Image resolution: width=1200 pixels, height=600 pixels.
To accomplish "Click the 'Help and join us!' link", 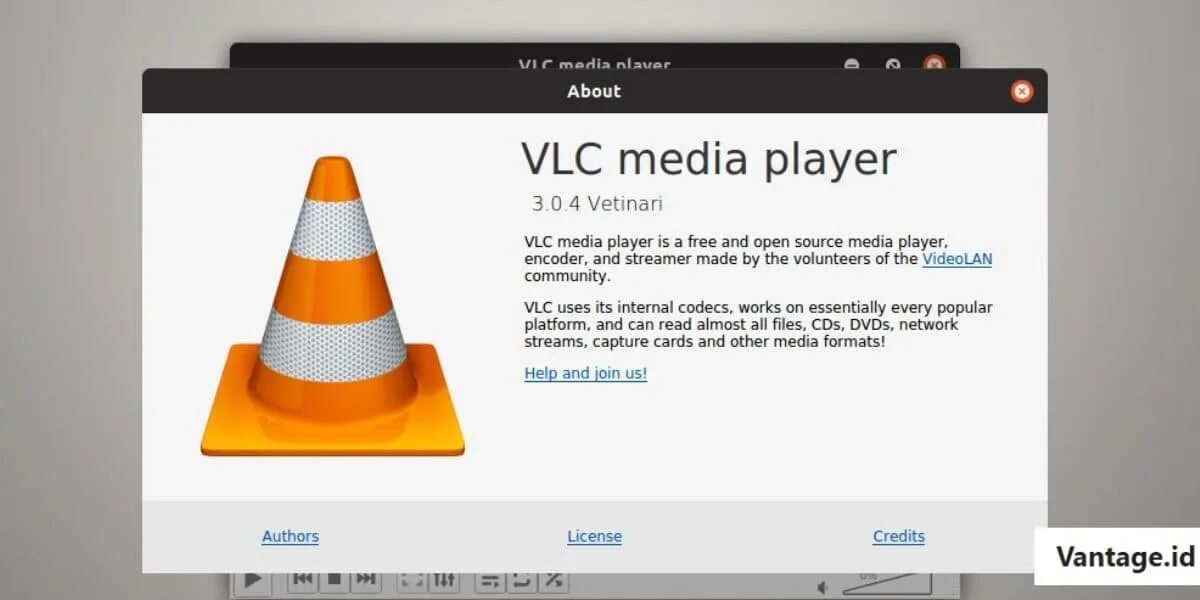I will tap(586, 373).
